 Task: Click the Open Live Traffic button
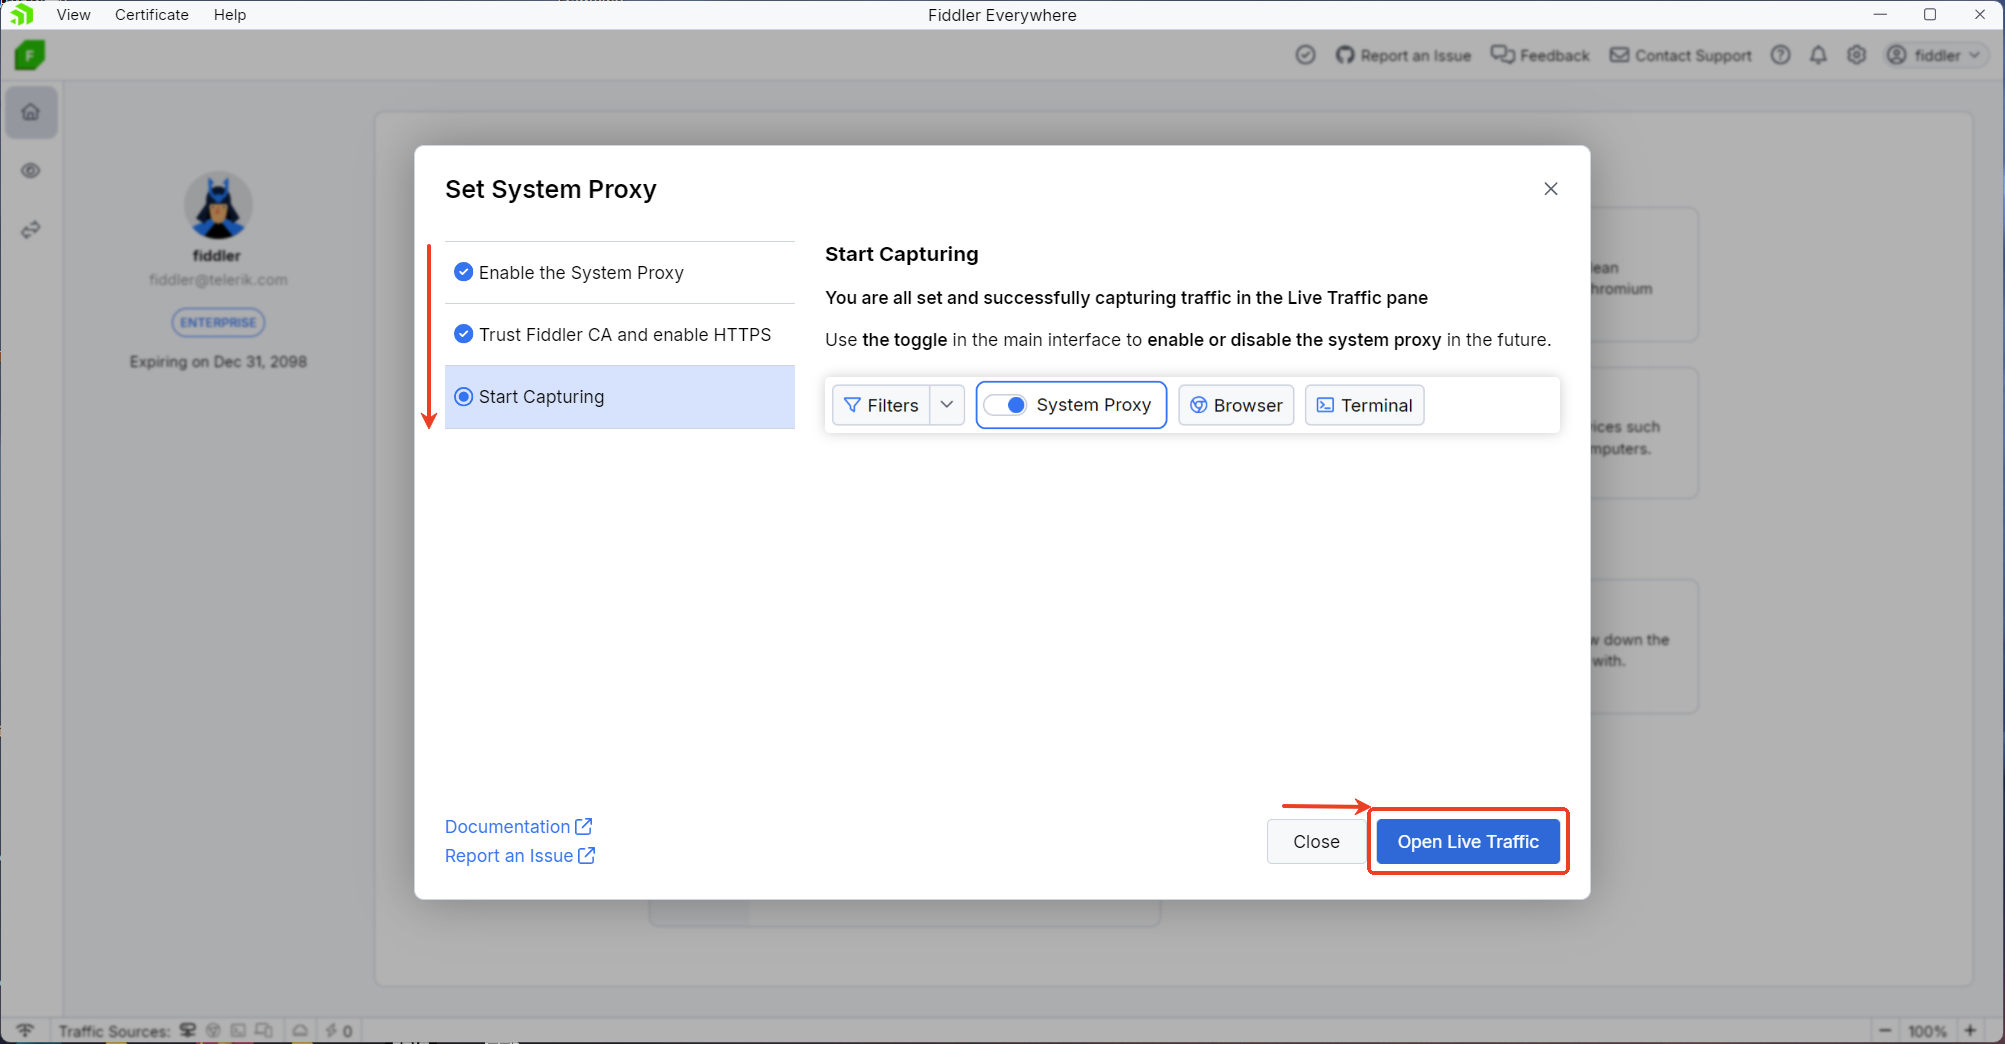pos(1467,841)
